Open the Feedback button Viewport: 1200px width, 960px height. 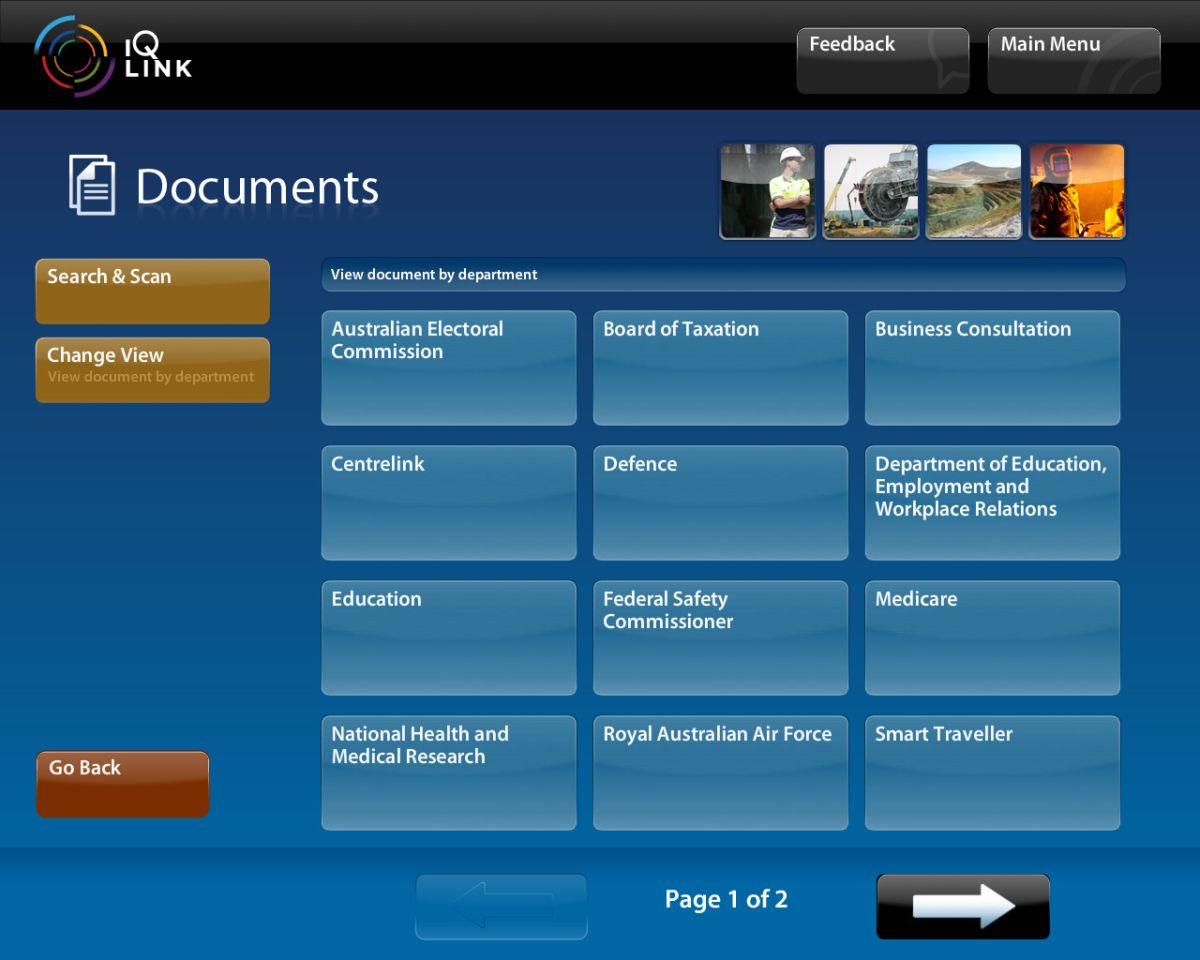(883, 61)
